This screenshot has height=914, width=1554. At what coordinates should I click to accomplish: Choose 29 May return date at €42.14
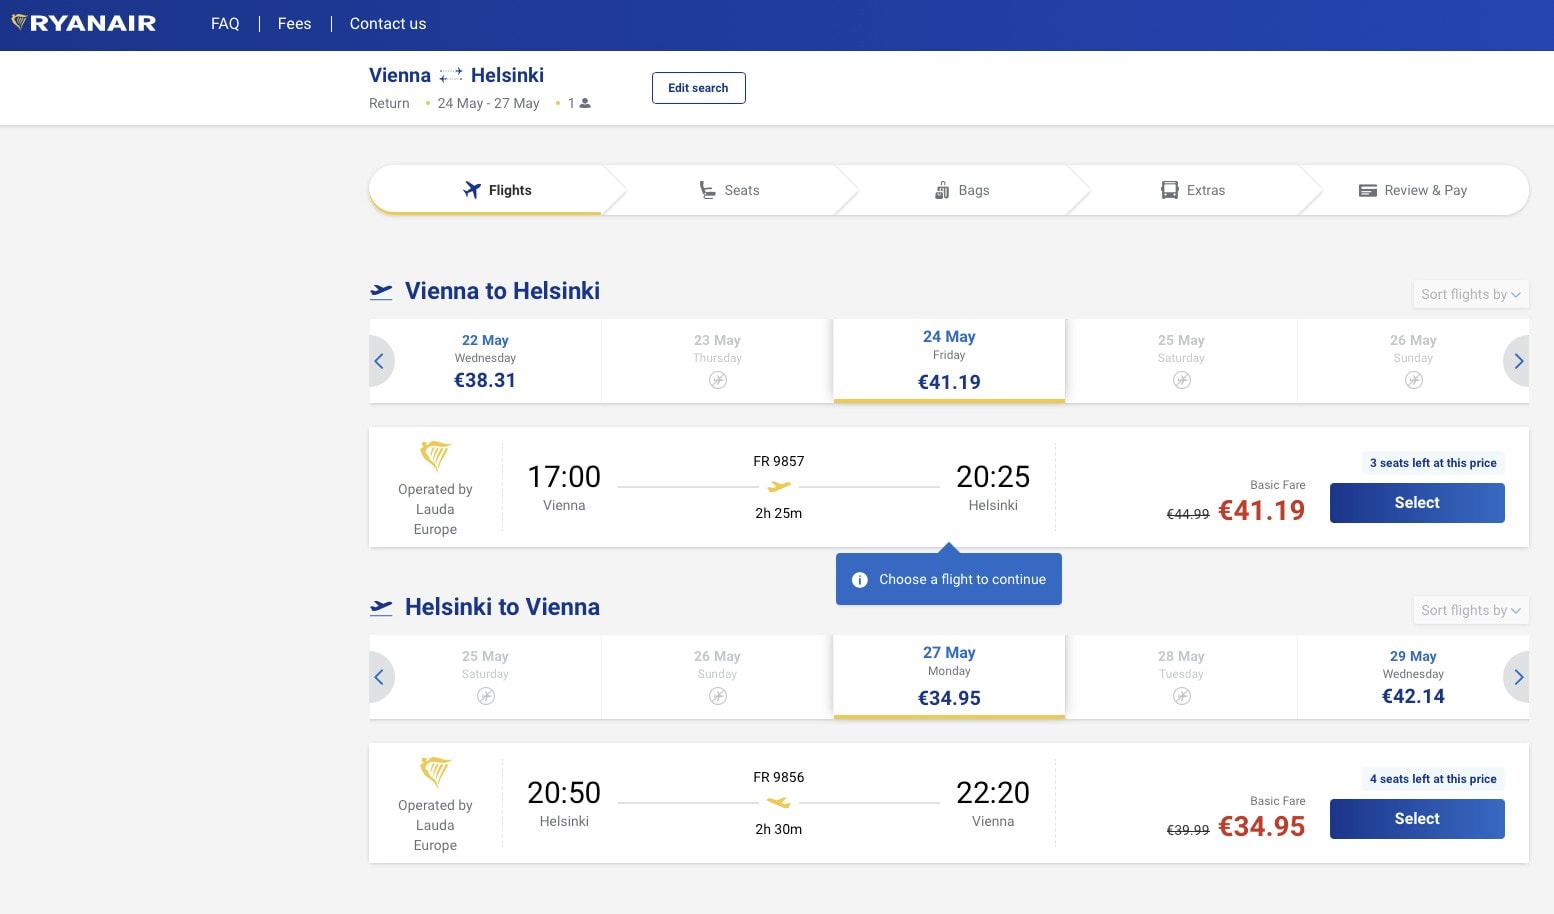point(1412,677)
